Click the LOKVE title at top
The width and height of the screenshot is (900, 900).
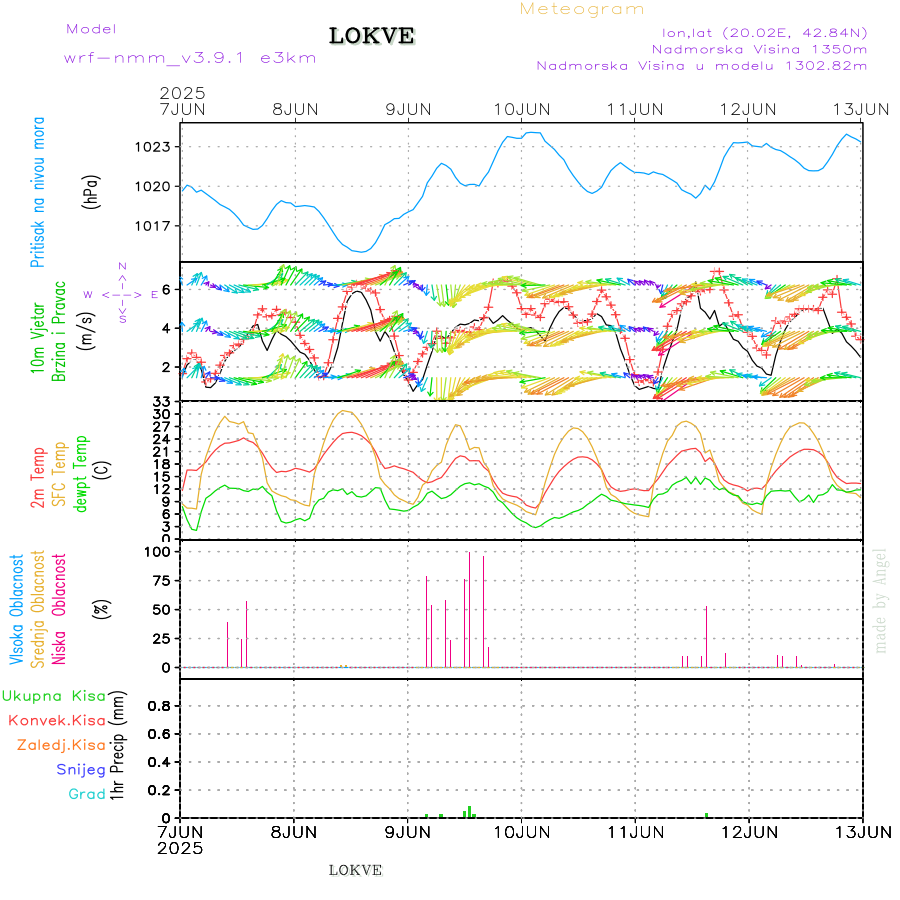tap(371, 36)
